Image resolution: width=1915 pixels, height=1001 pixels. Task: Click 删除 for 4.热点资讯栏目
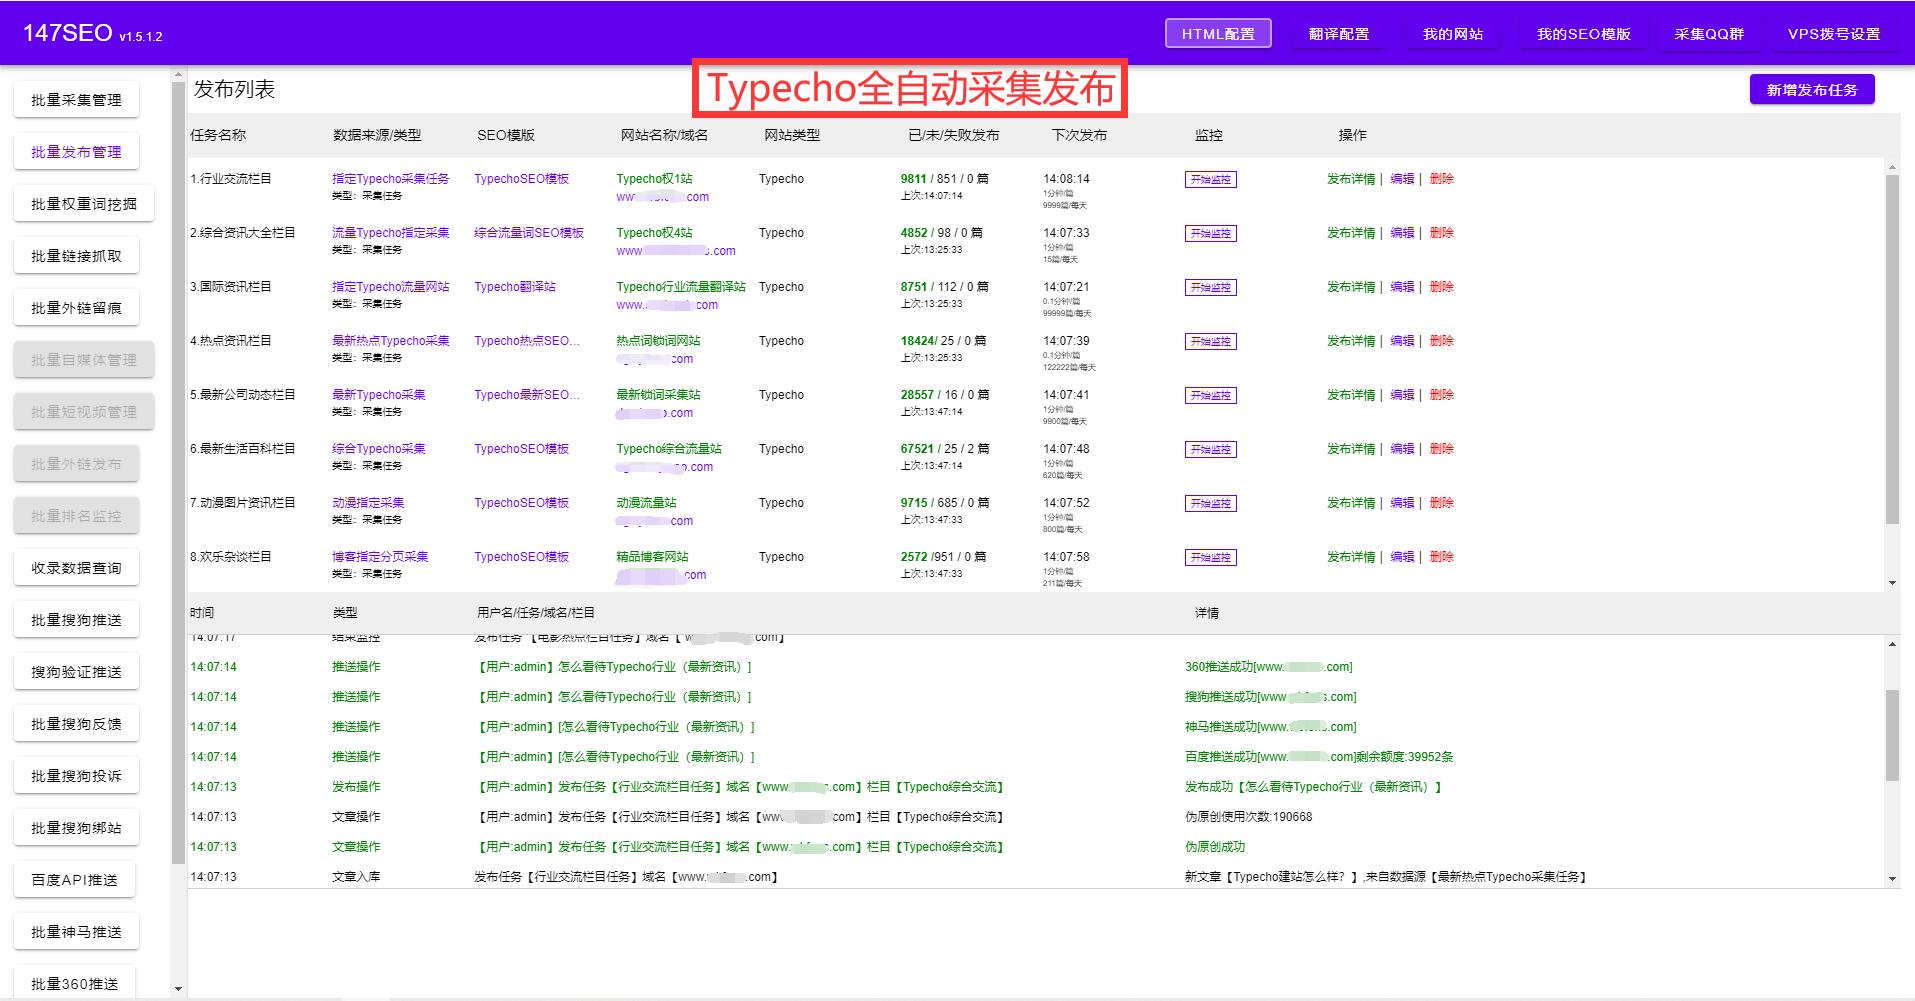coord(1441,341)
